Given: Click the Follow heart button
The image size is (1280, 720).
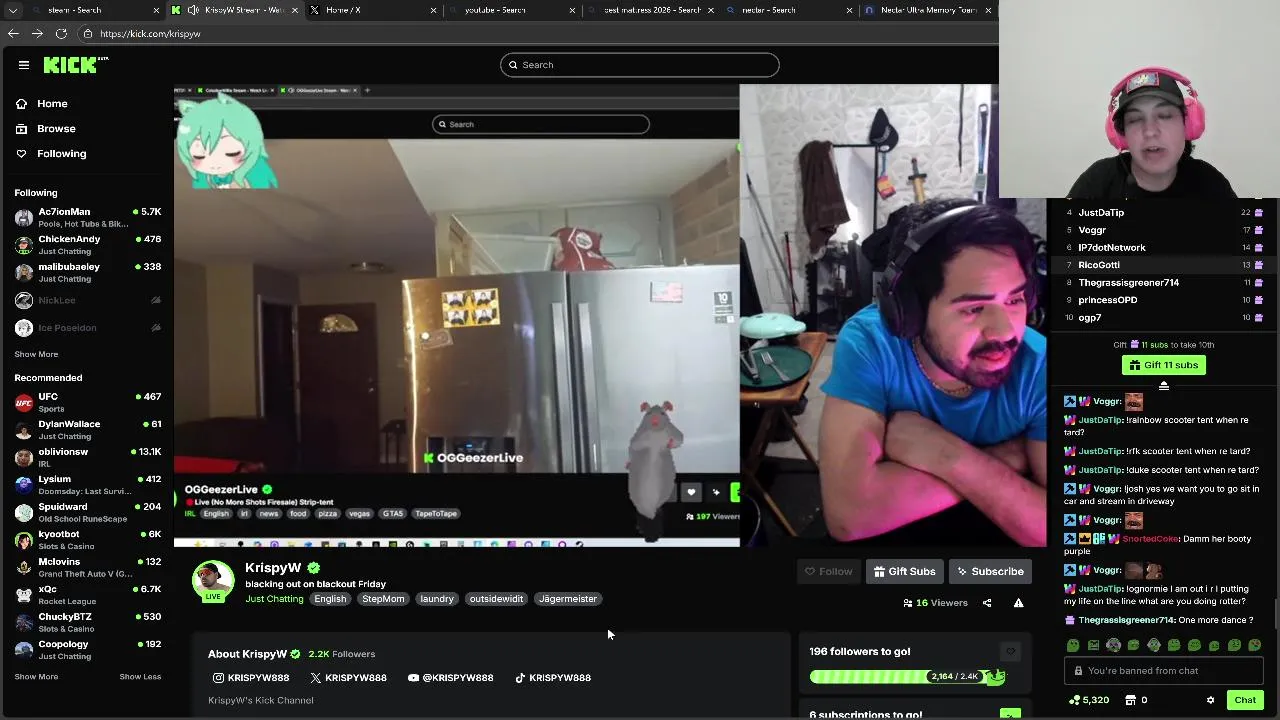Looking at the screenshot, I should [828, 572].
